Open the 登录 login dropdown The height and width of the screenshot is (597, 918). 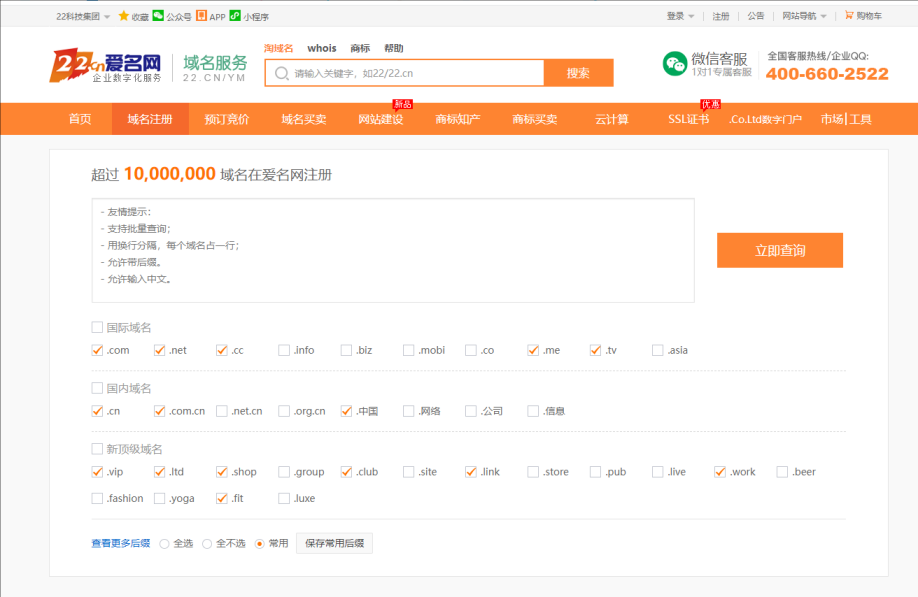pos(680,16)
